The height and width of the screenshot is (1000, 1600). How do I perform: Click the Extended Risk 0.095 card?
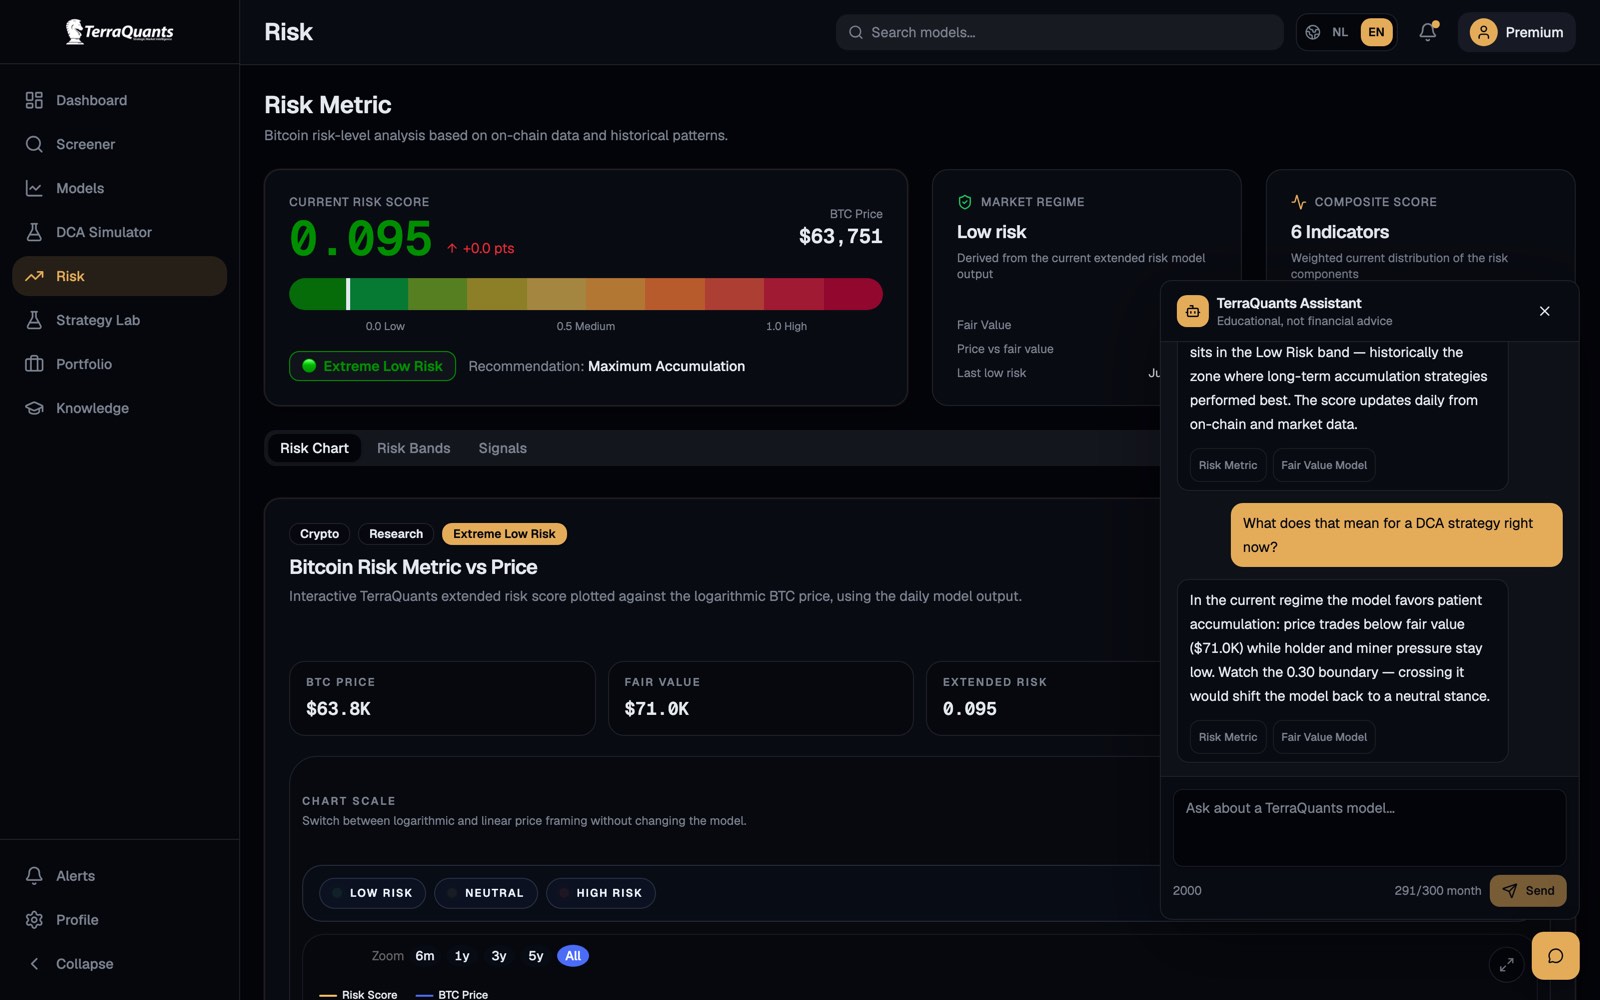click(x=1043, y=698)
